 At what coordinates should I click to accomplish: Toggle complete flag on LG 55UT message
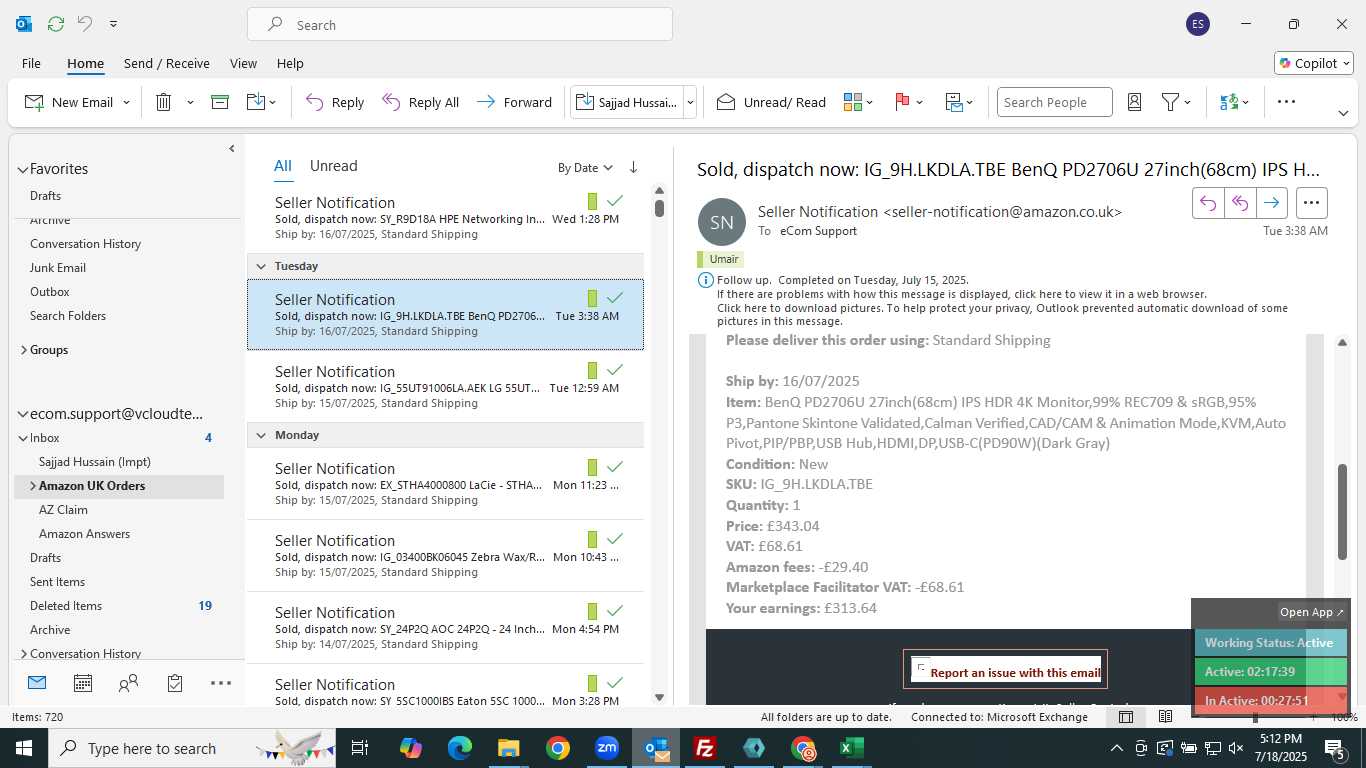[x=615, y=370]
